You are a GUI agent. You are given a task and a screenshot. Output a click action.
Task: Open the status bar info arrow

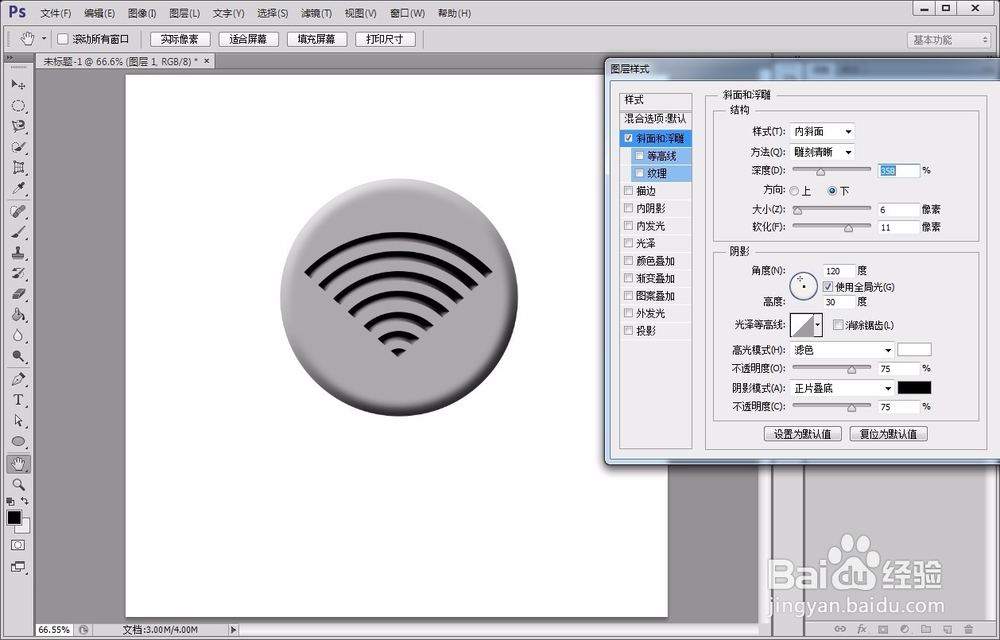coord(233,630)
